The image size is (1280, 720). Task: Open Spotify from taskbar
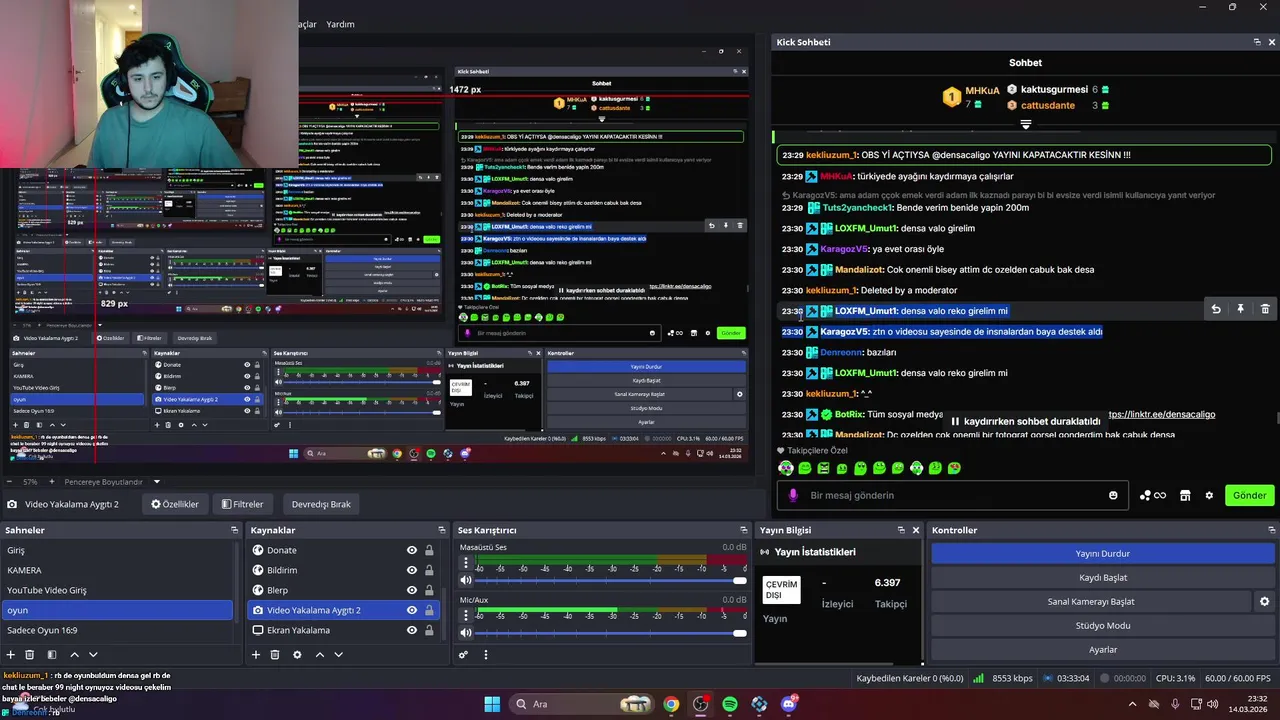(x=730, y=704)
